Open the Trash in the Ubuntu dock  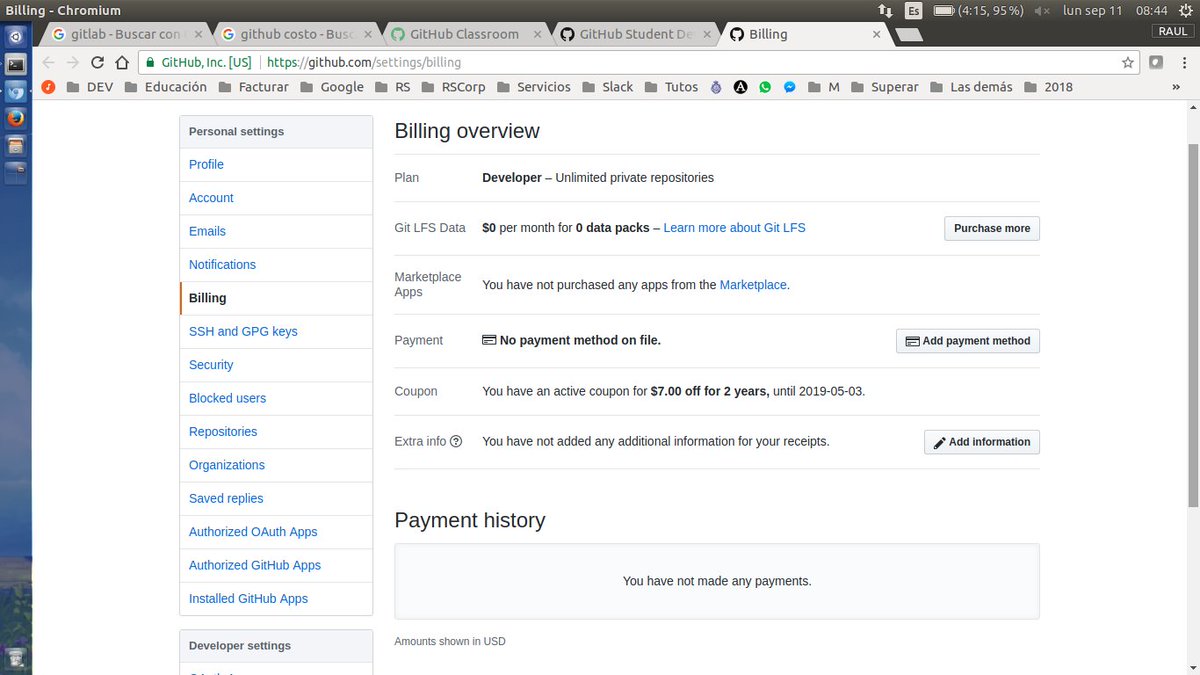pyautogui.click(x=15, y=660)
